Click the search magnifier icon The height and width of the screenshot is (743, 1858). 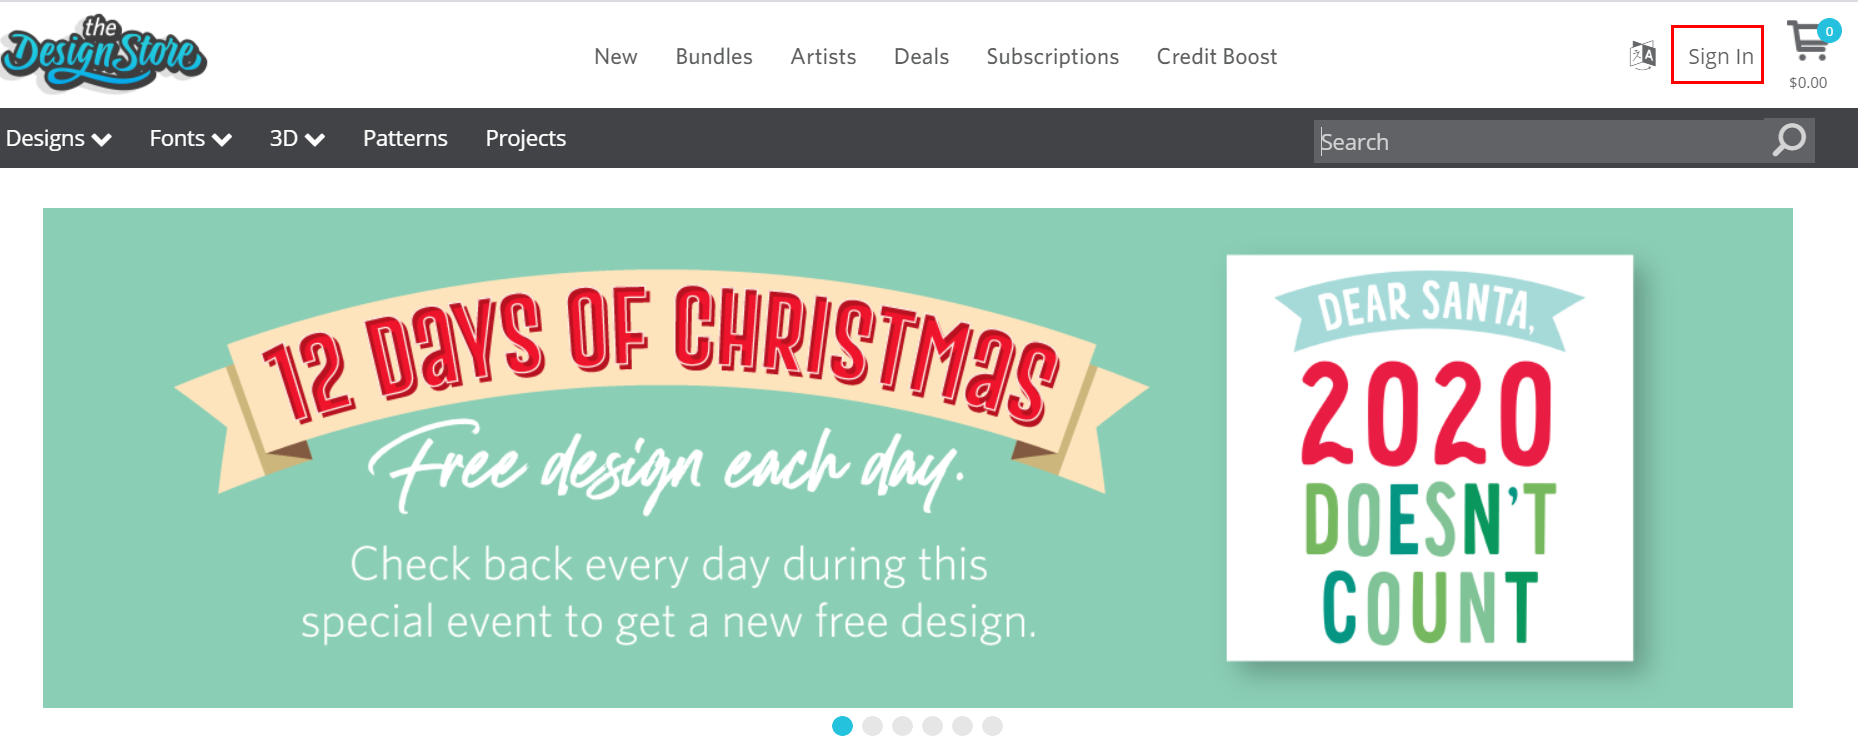pos(1789,140)
